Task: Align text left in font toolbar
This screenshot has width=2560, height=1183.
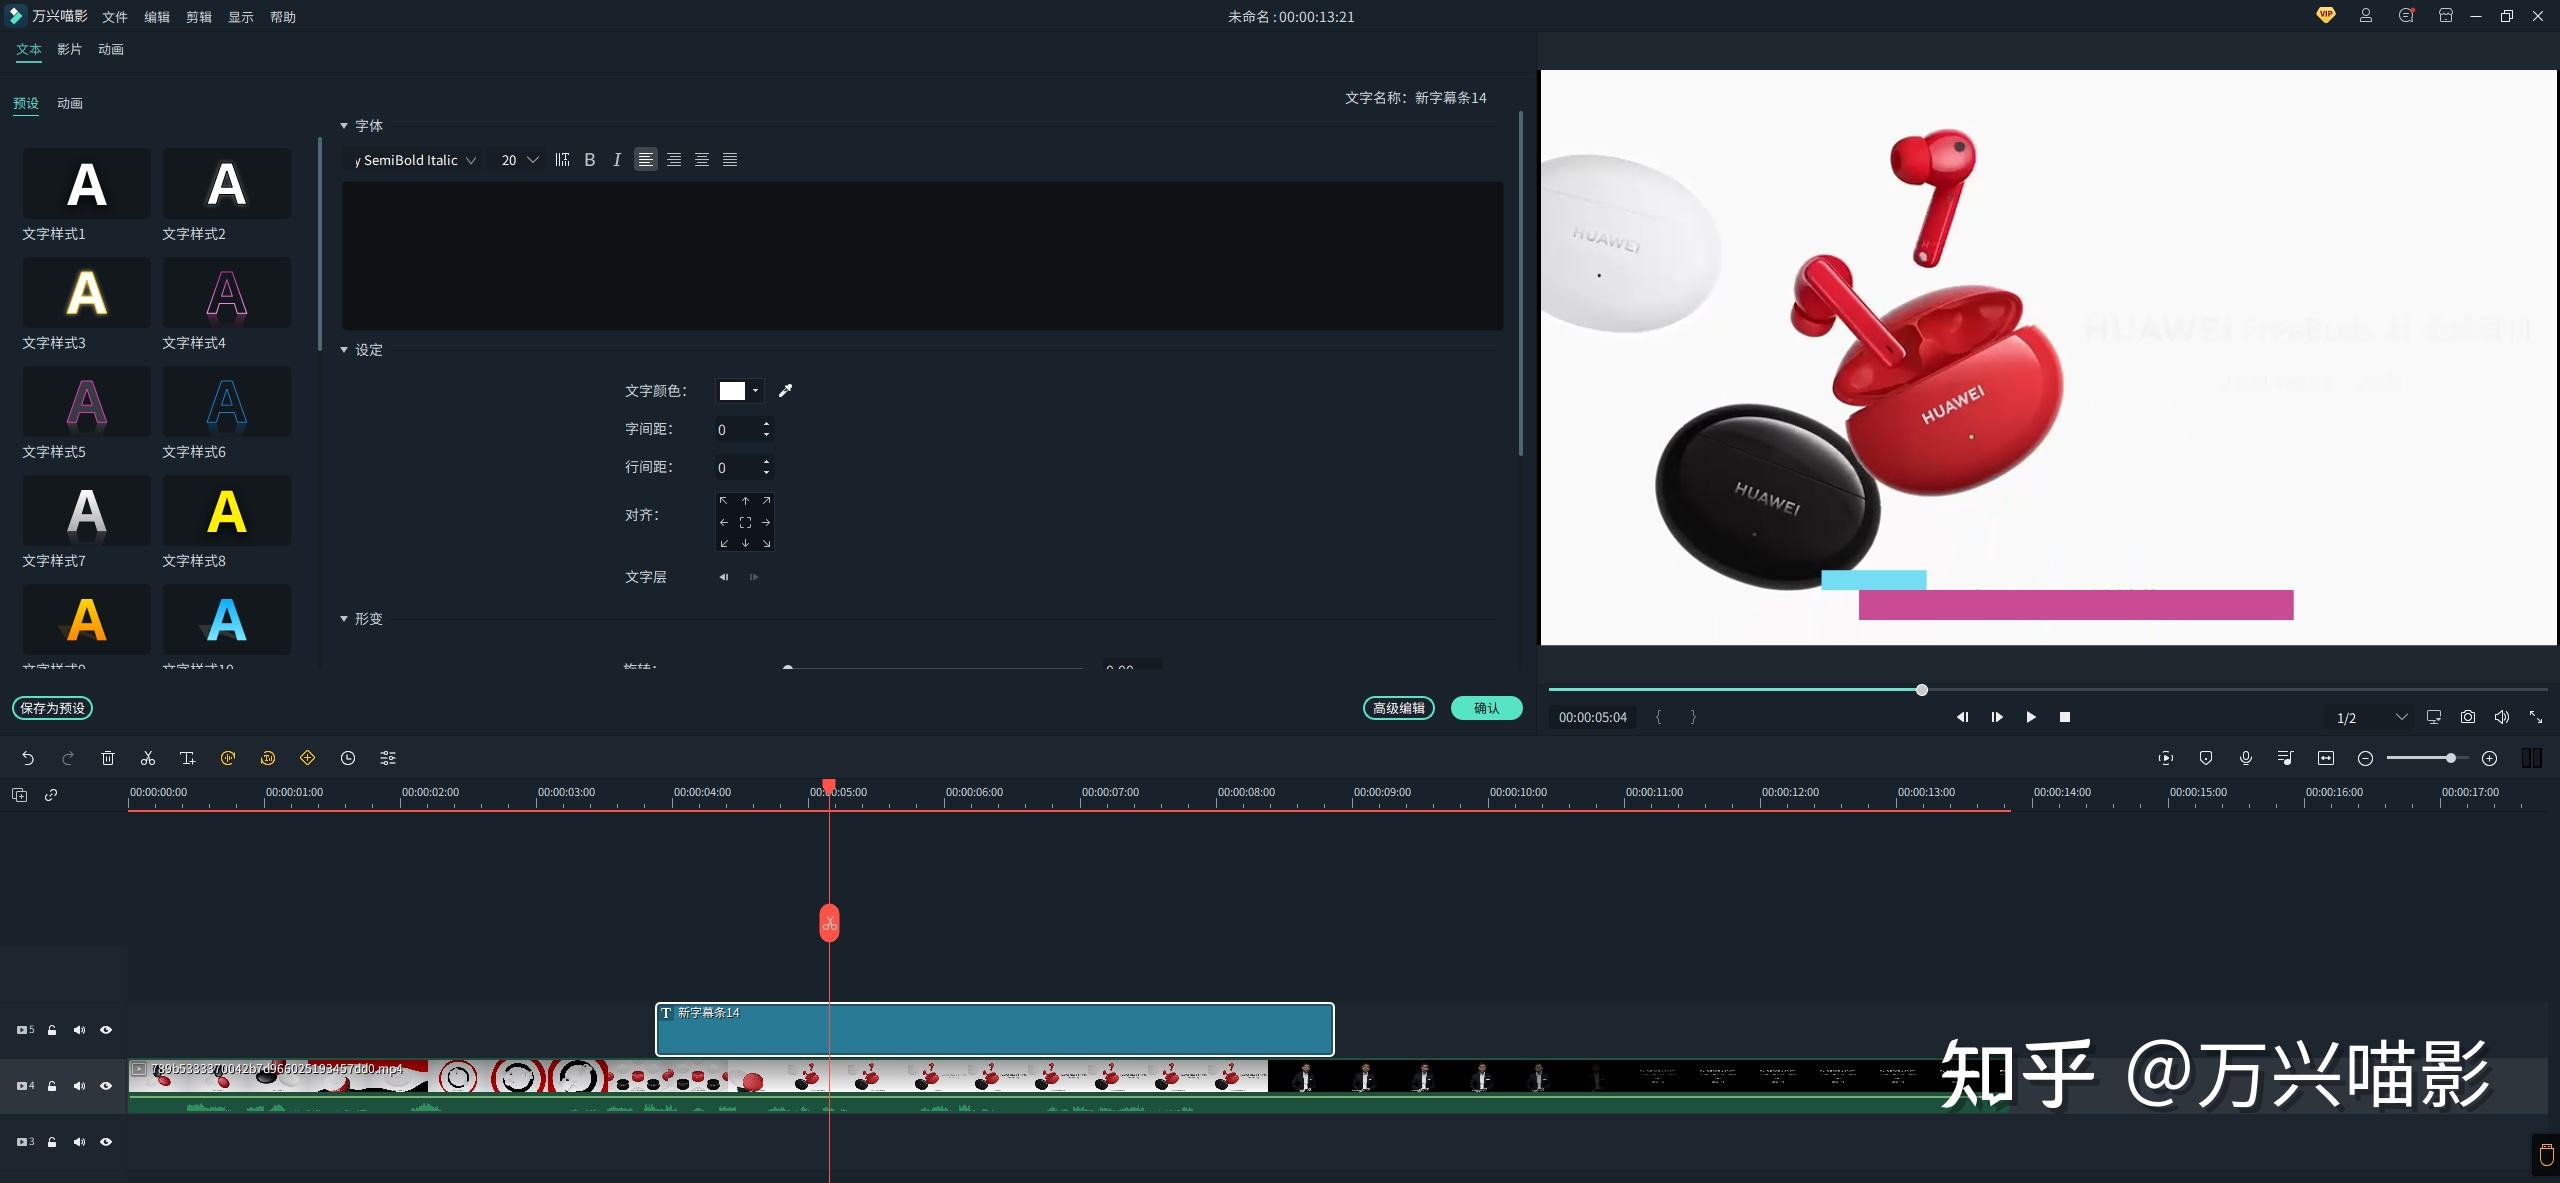Action: [x=646, y=160]
